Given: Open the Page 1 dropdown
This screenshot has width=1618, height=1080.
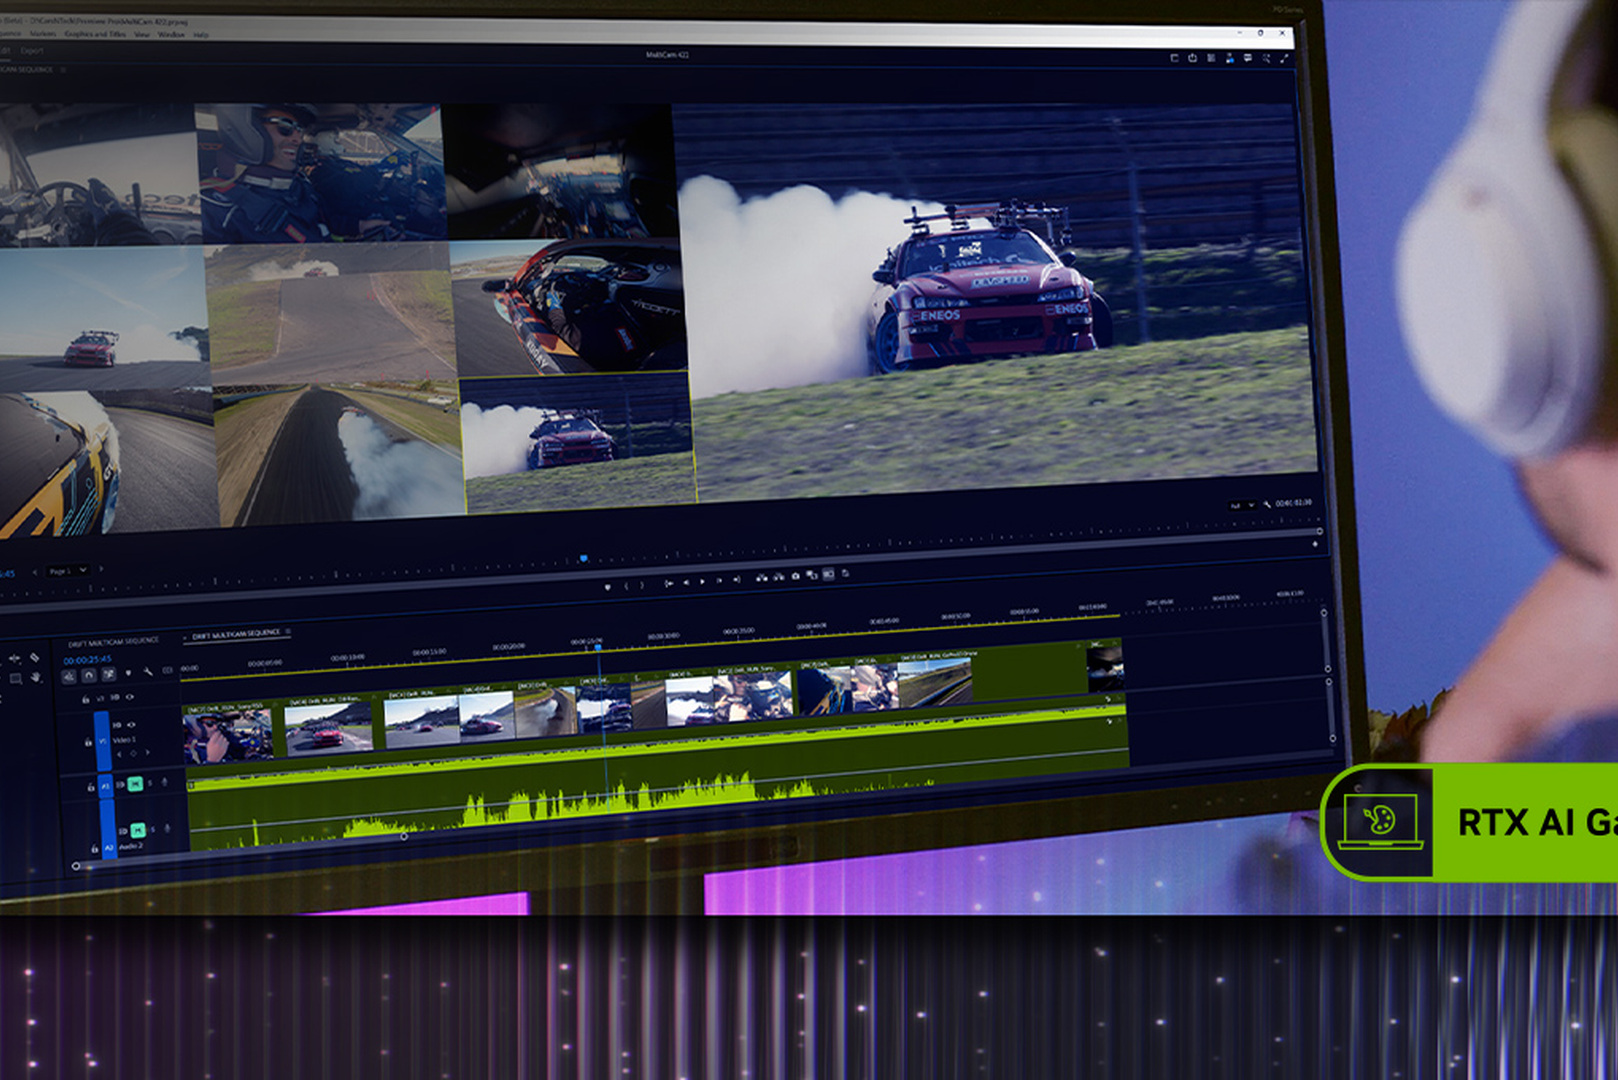Looking at the screenshot, I should 68,570.
